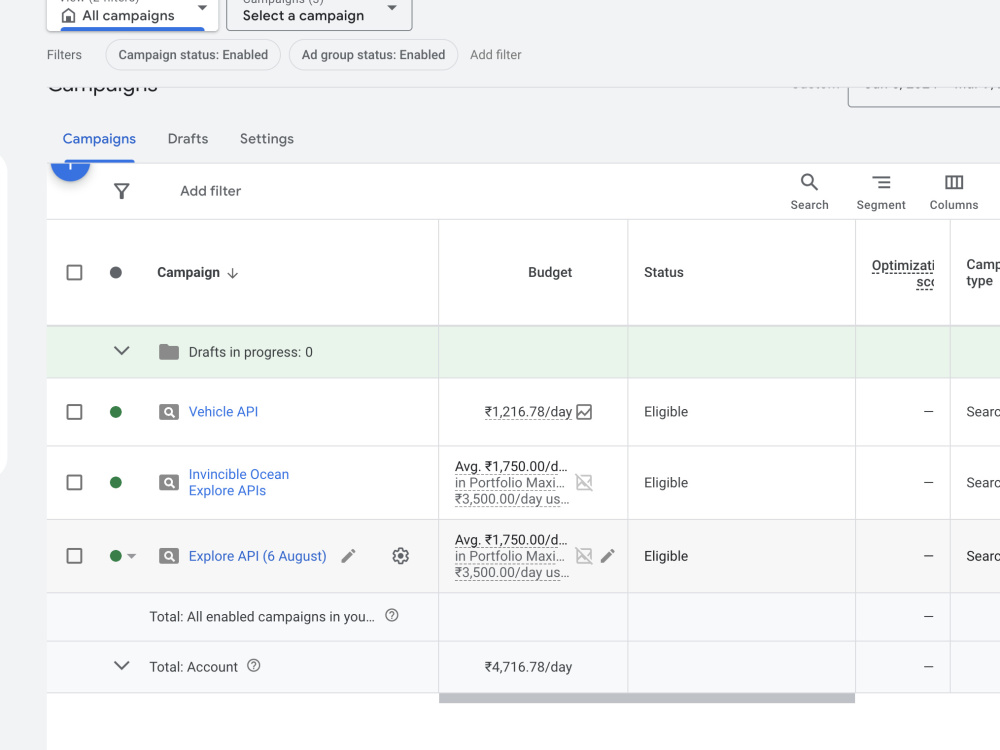Click the horizontal table scrollbar
This screenshot has height=750, width=1000.
[x=647, y=698]
